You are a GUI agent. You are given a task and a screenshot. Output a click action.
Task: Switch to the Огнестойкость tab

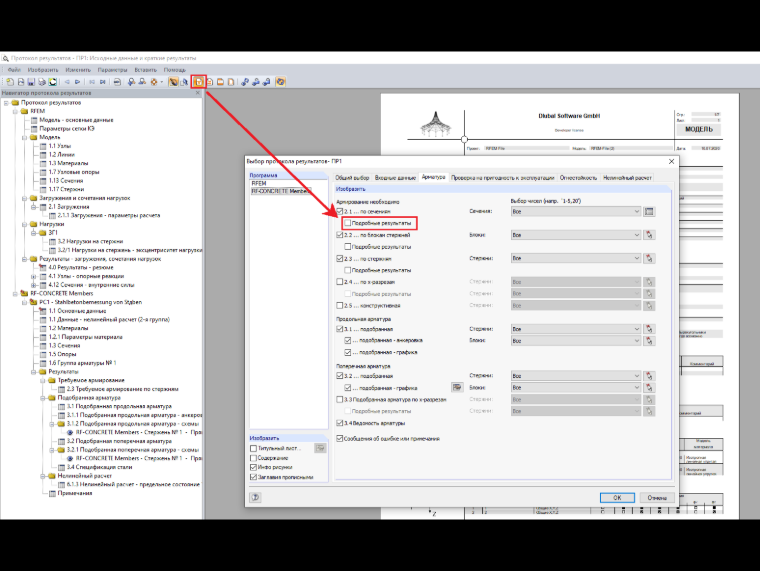(x=578, y=178)
